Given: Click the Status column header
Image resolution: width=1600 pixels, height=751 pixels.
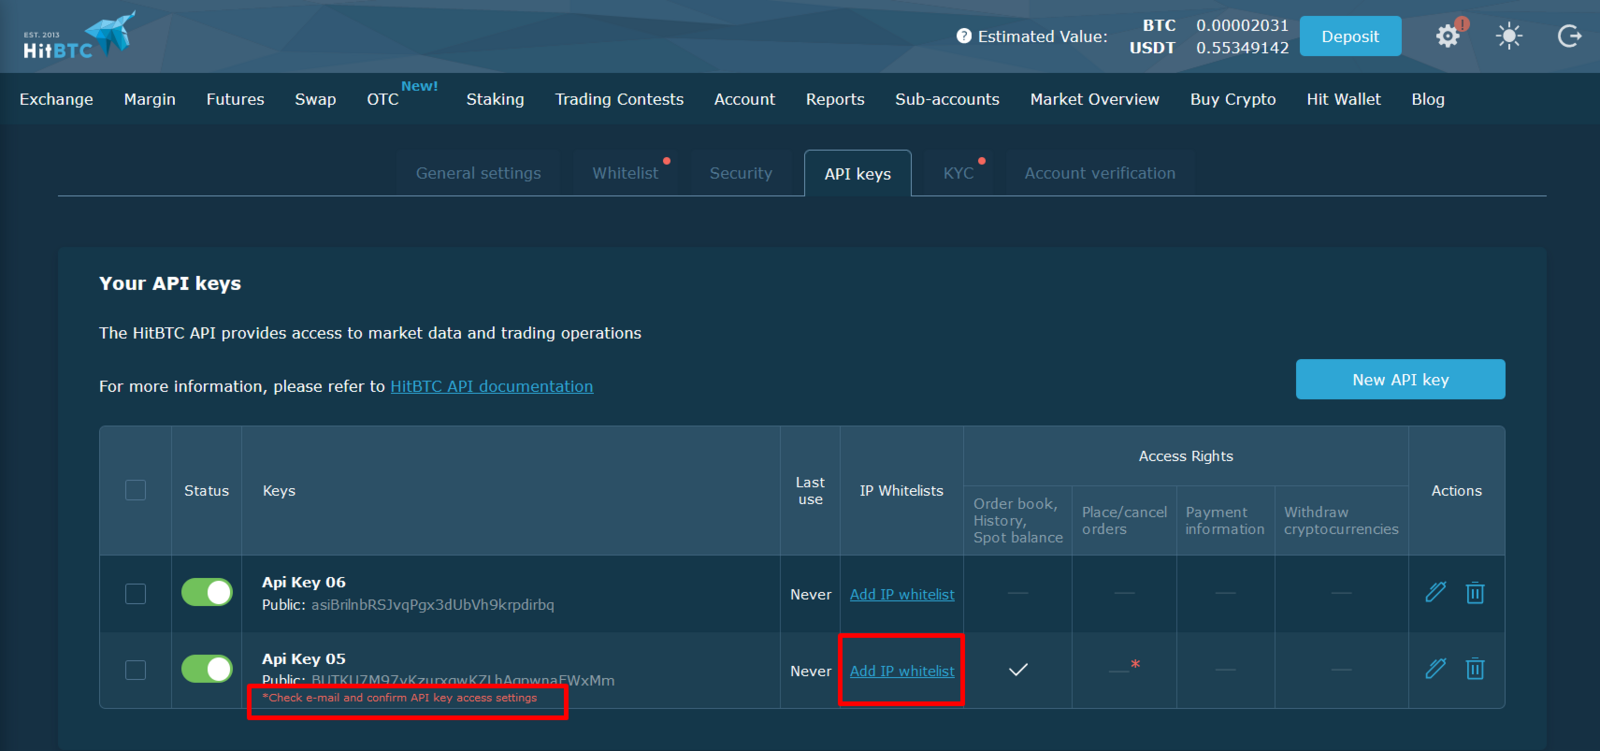Looking at the screenshot, I should click(206, 491).
